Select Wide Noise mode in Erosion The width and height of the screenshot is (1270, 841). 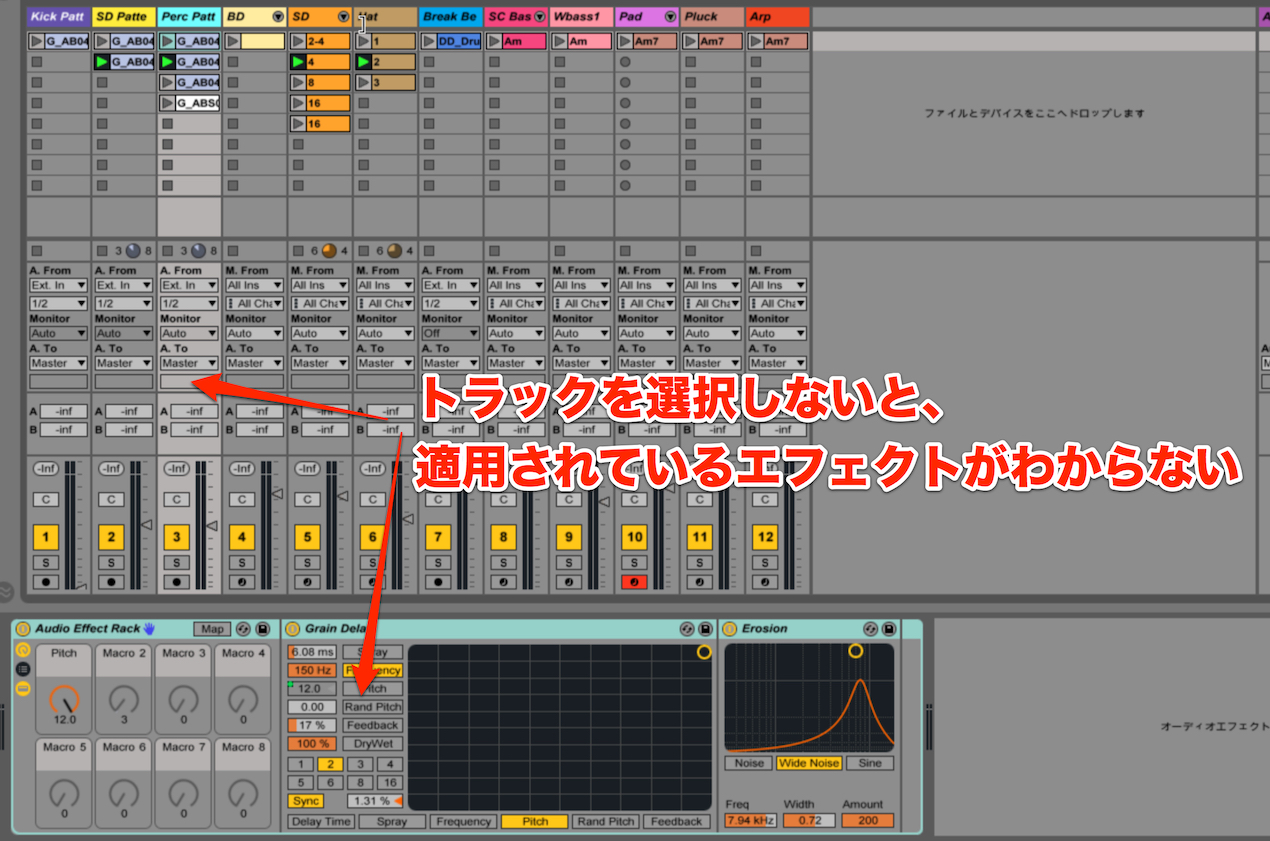tap(808, 763)
